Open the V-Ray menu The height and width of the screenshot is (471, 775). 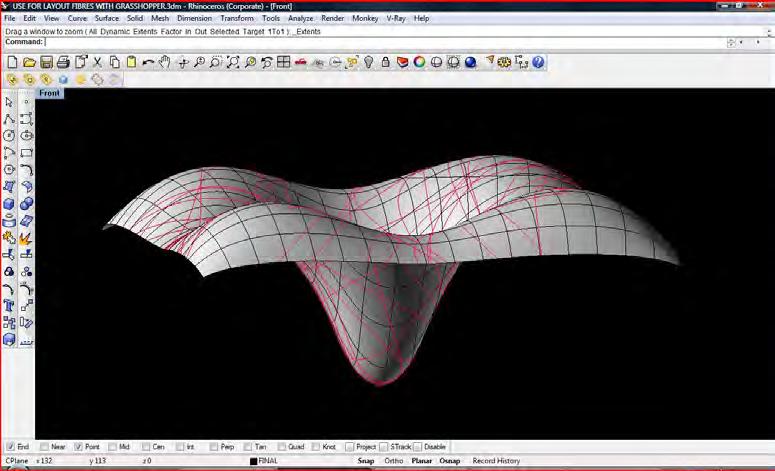395,18
